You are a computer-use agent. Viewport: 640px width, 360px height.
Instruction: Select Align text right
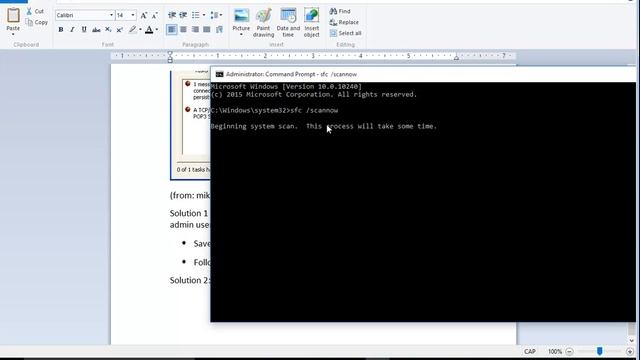tap(196, 29)
